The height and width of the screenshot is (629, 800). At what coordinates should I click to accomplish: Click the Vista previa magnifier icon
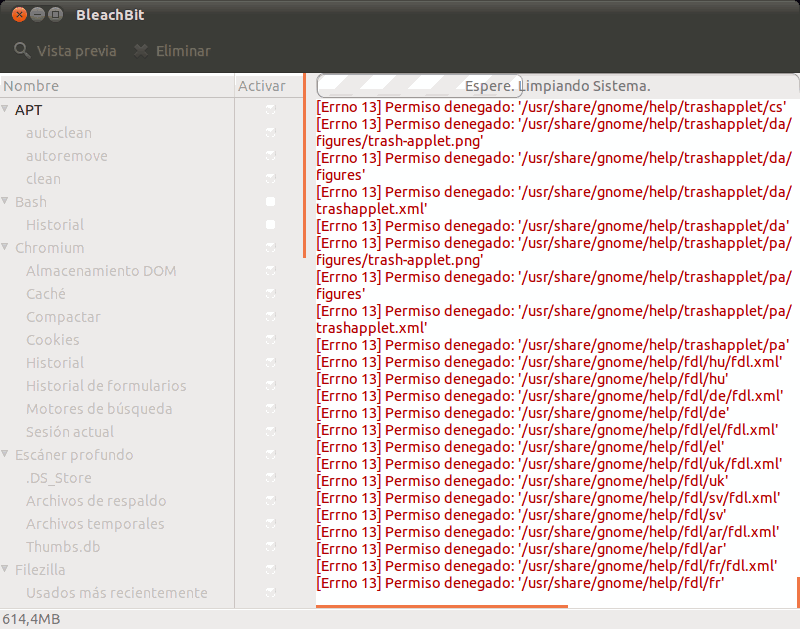[22, 51]
